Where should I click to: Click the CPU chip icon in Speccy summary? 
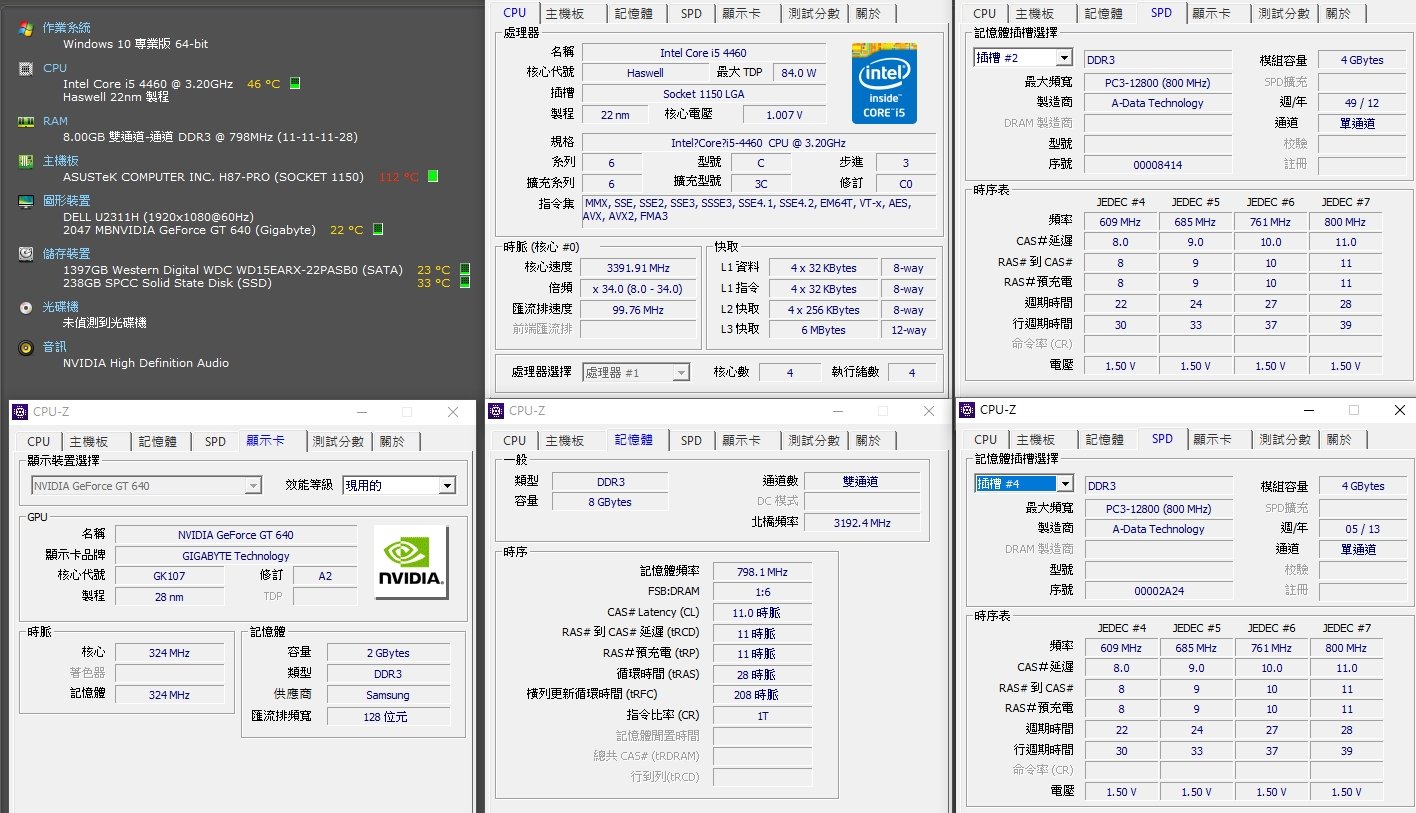click(26, 68)
